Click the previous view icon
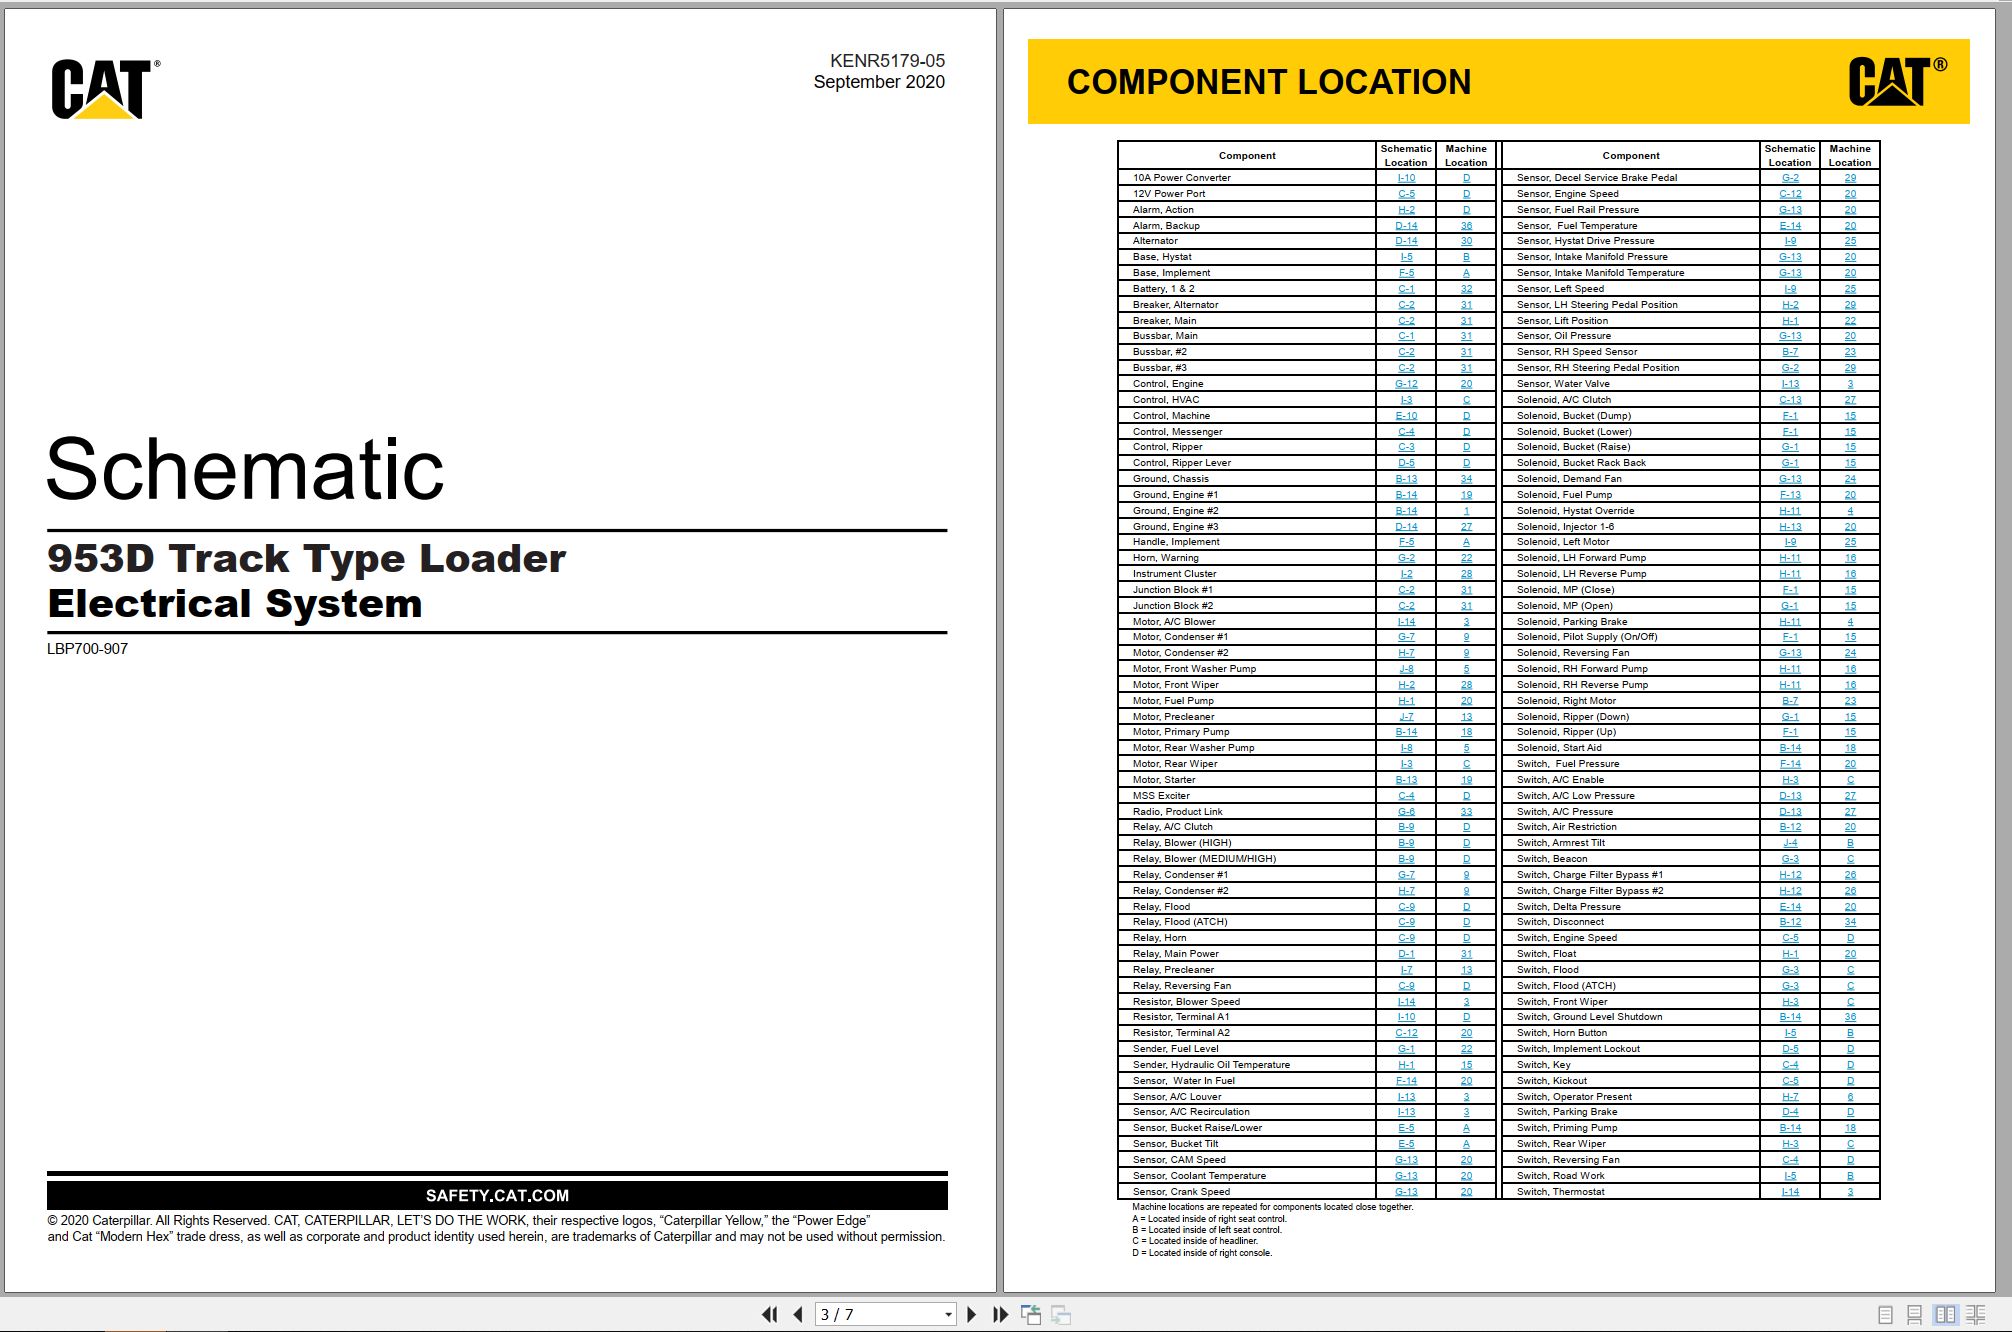The width and height of the screenshot is (2012, 1332). 1031,1315
